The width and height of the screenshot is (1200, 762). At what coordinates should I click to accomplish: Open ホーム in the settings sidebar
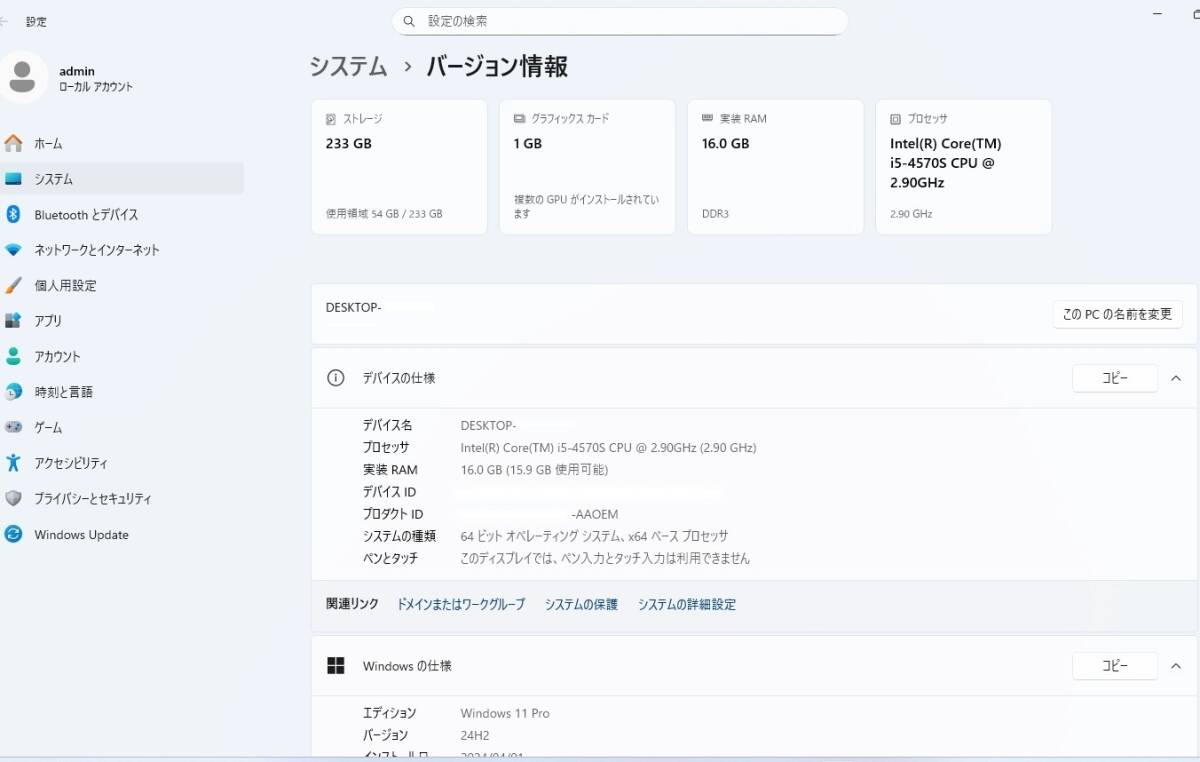122,143
